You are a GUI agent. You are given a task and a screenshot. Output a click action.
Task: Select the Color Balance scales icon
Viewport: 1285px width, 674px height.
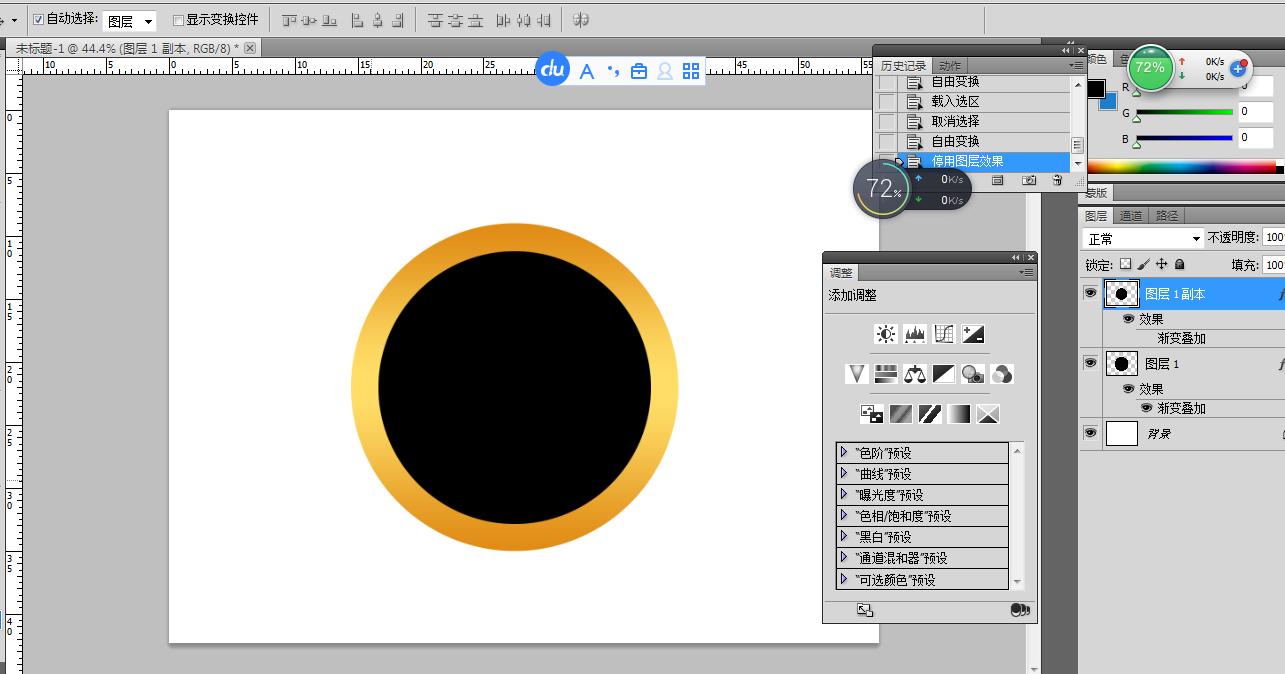[915, 374]
